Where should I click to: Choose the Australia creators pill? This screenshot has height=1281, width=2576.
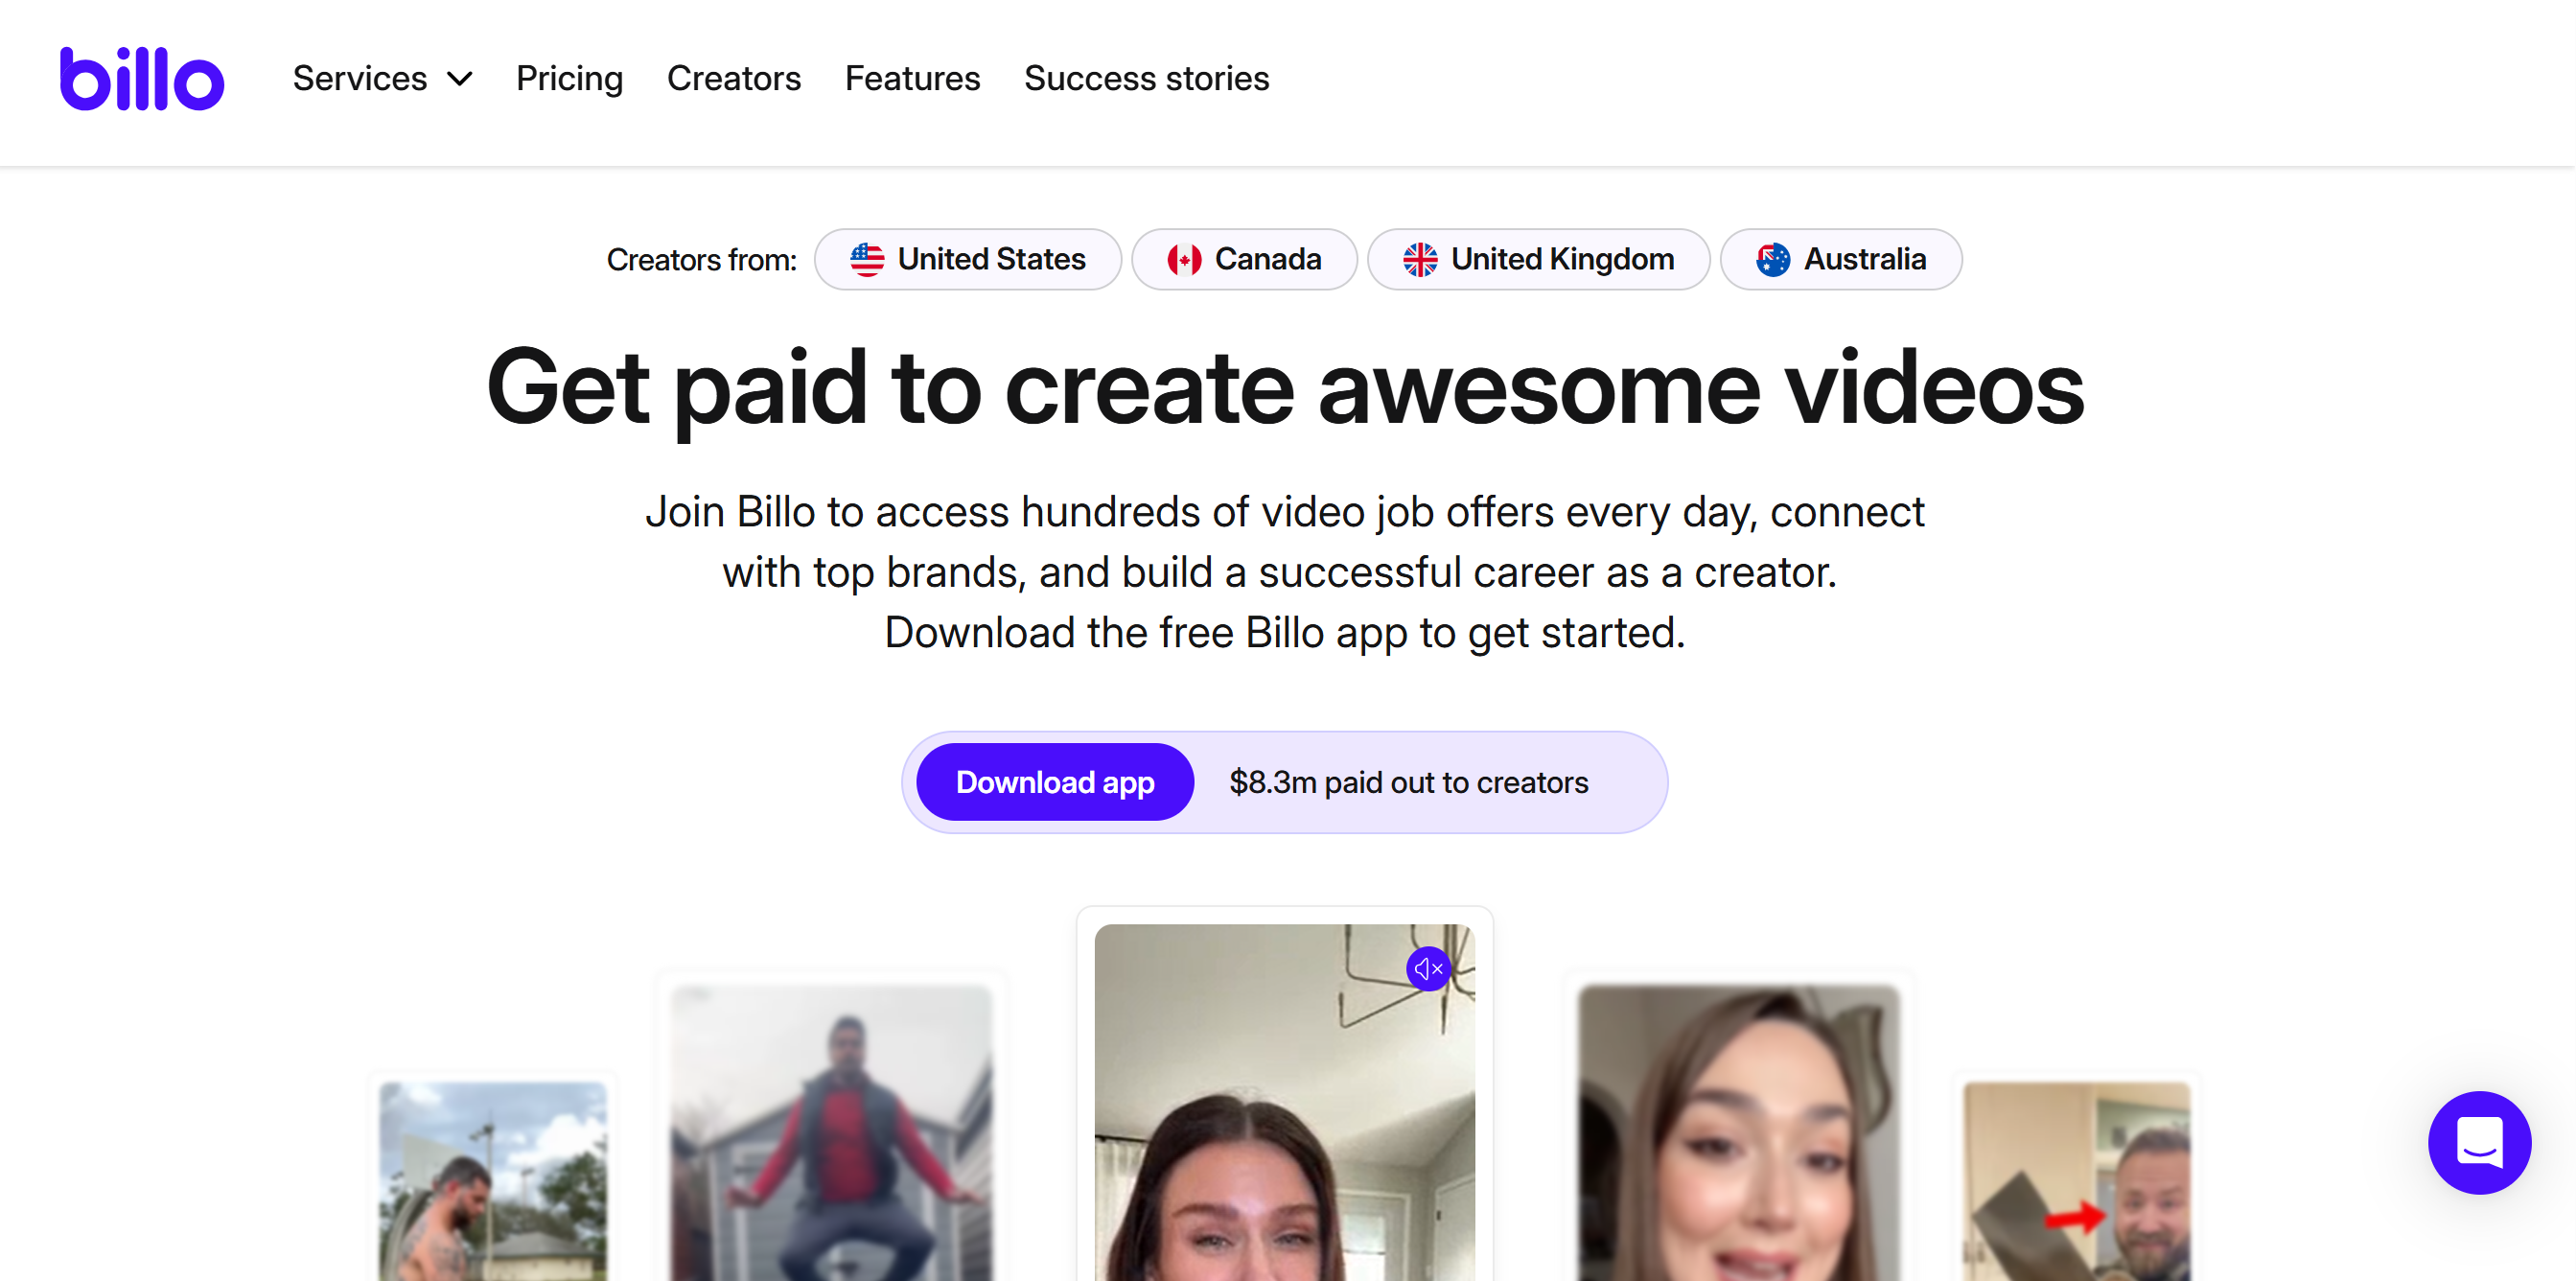click(1841, 259)
